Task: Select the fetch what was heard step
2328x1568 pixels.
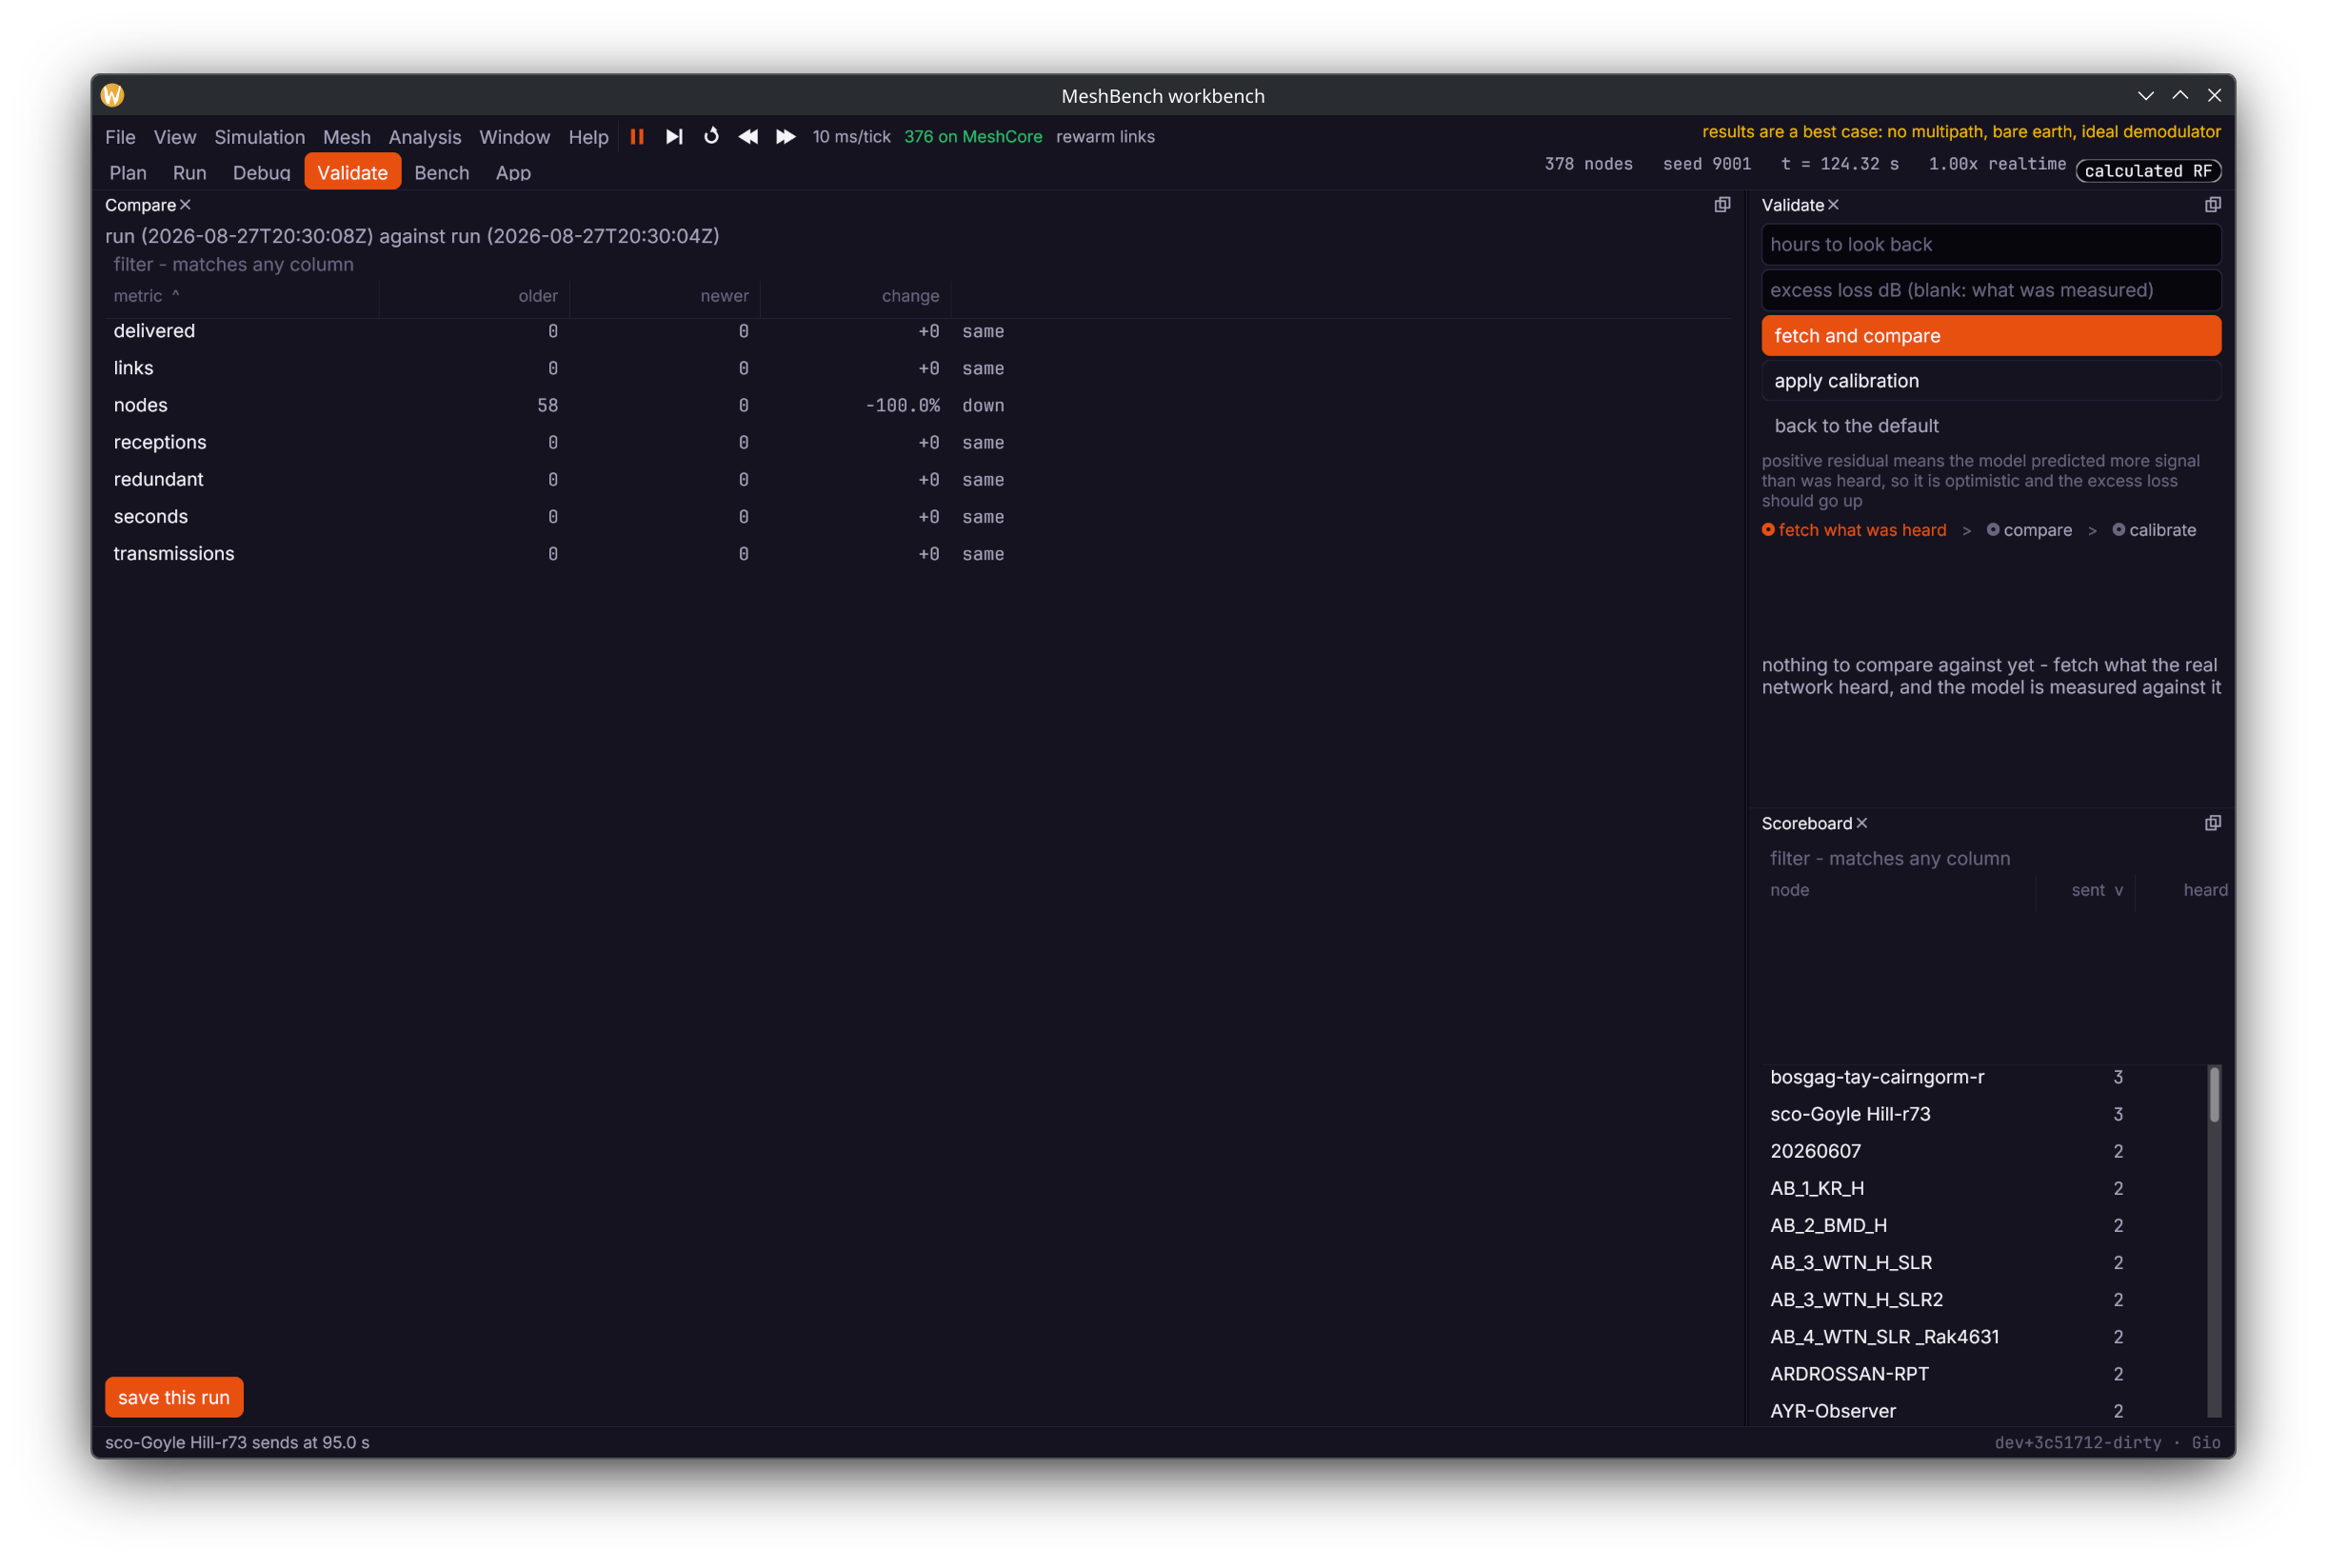Action: 1853,530
